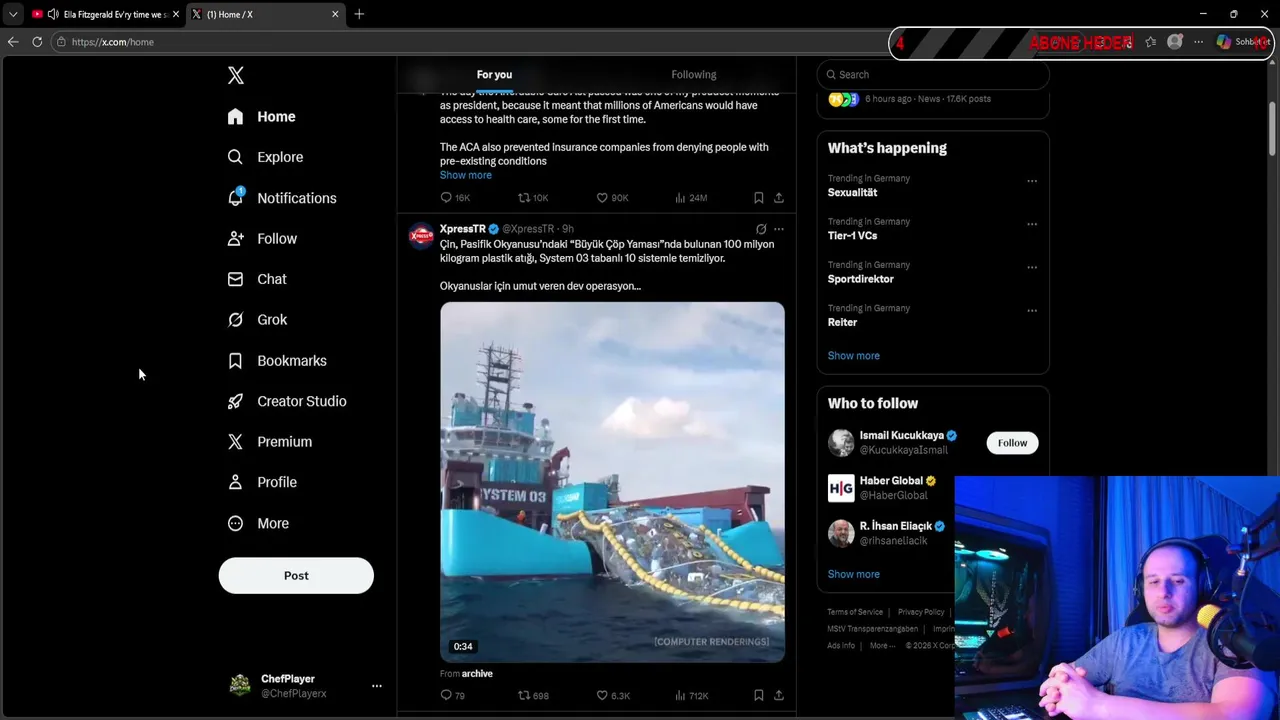Click the X logo in sidebar
The width and height of the screenshot is (1280, 720).
(x=235, y=75)
